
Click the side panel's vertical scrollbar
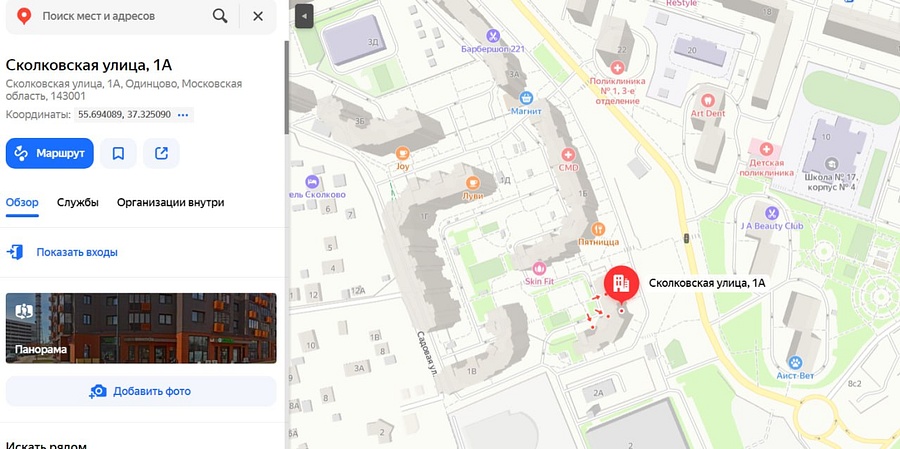click(x=286, y=86)
